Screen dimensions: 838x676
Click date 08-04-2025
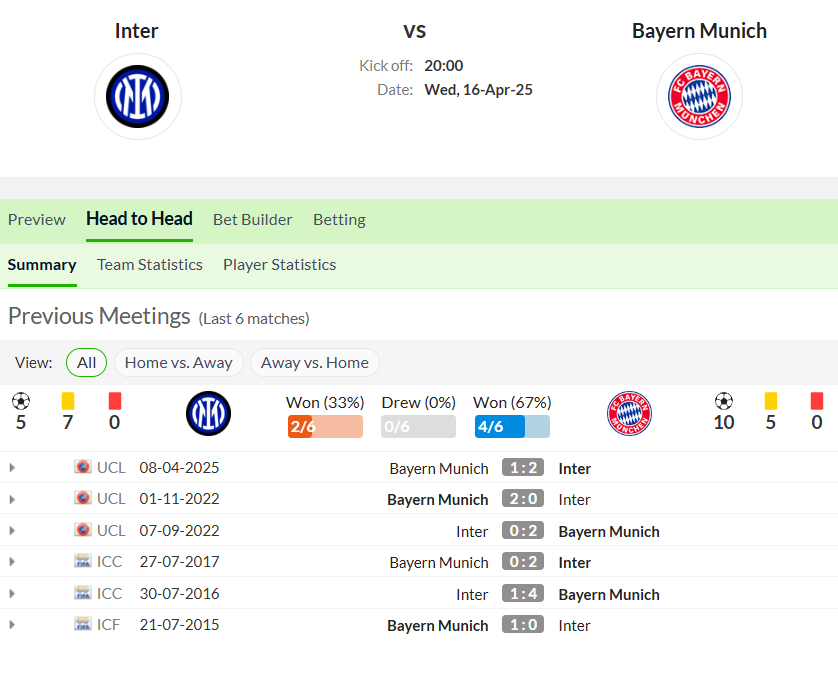click(x=179, y=468)
